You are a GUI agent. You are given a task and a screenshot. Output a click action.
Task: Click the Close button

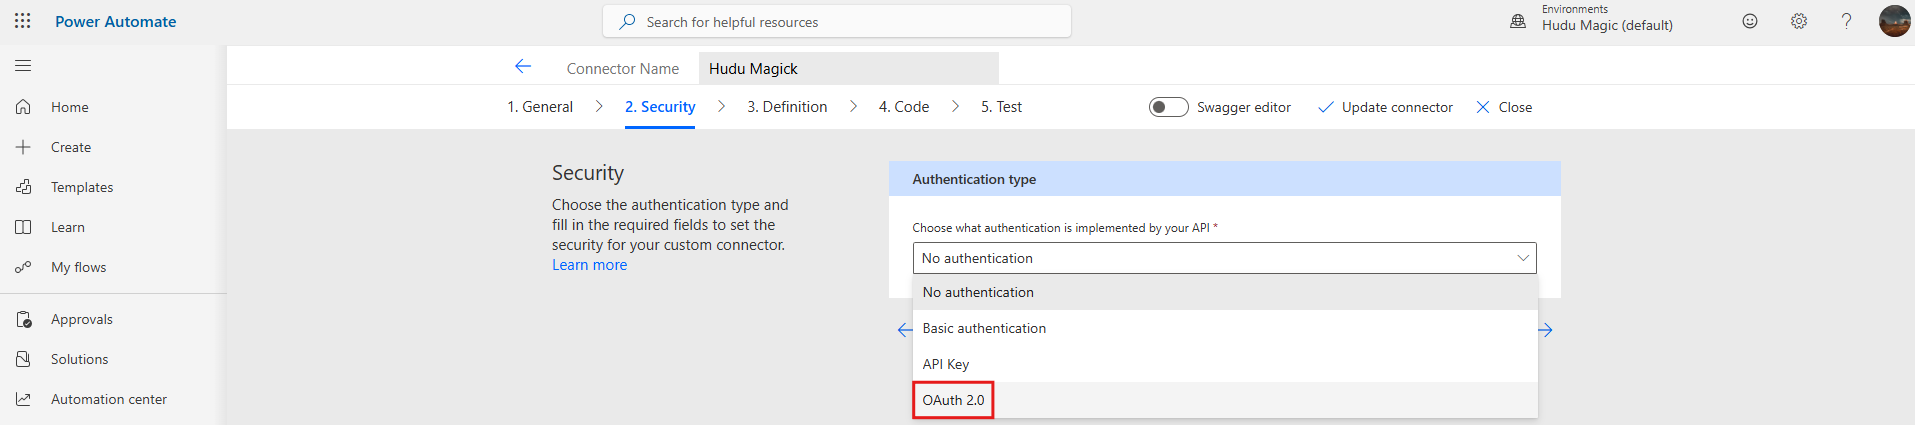tap(1504, 107)
